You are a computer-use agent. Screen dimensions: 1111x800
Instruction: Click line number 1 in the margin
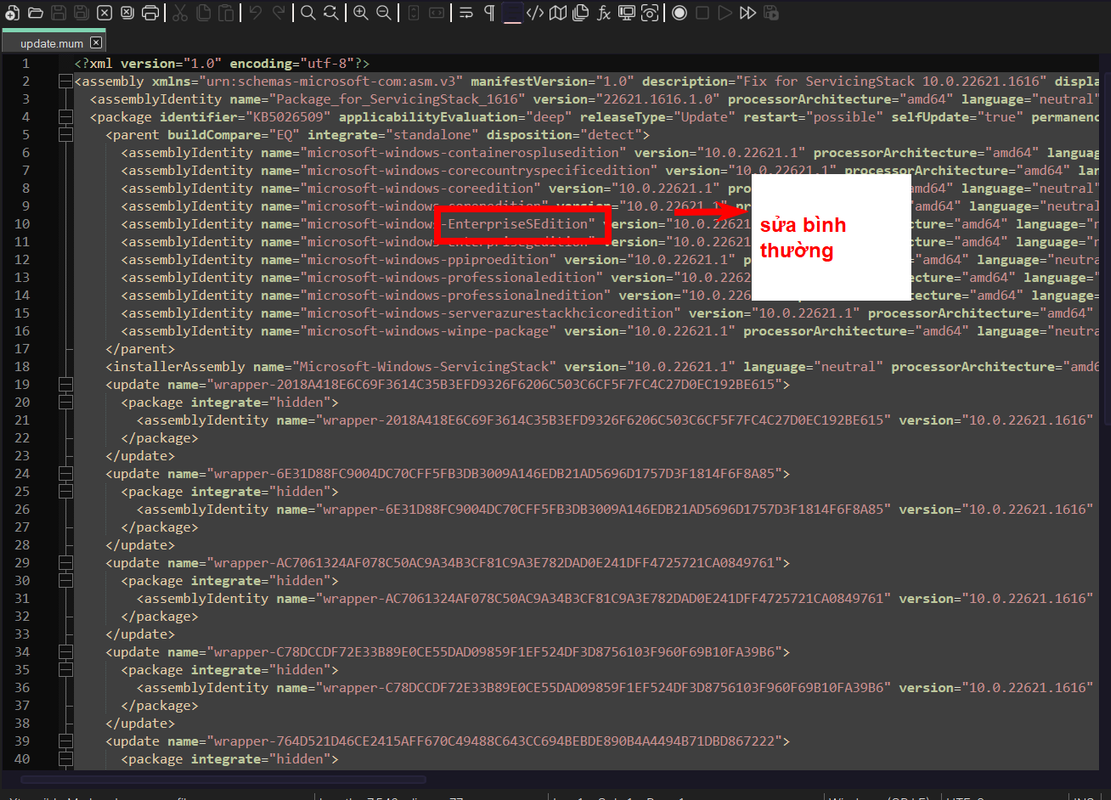click(x=26, y=64)
